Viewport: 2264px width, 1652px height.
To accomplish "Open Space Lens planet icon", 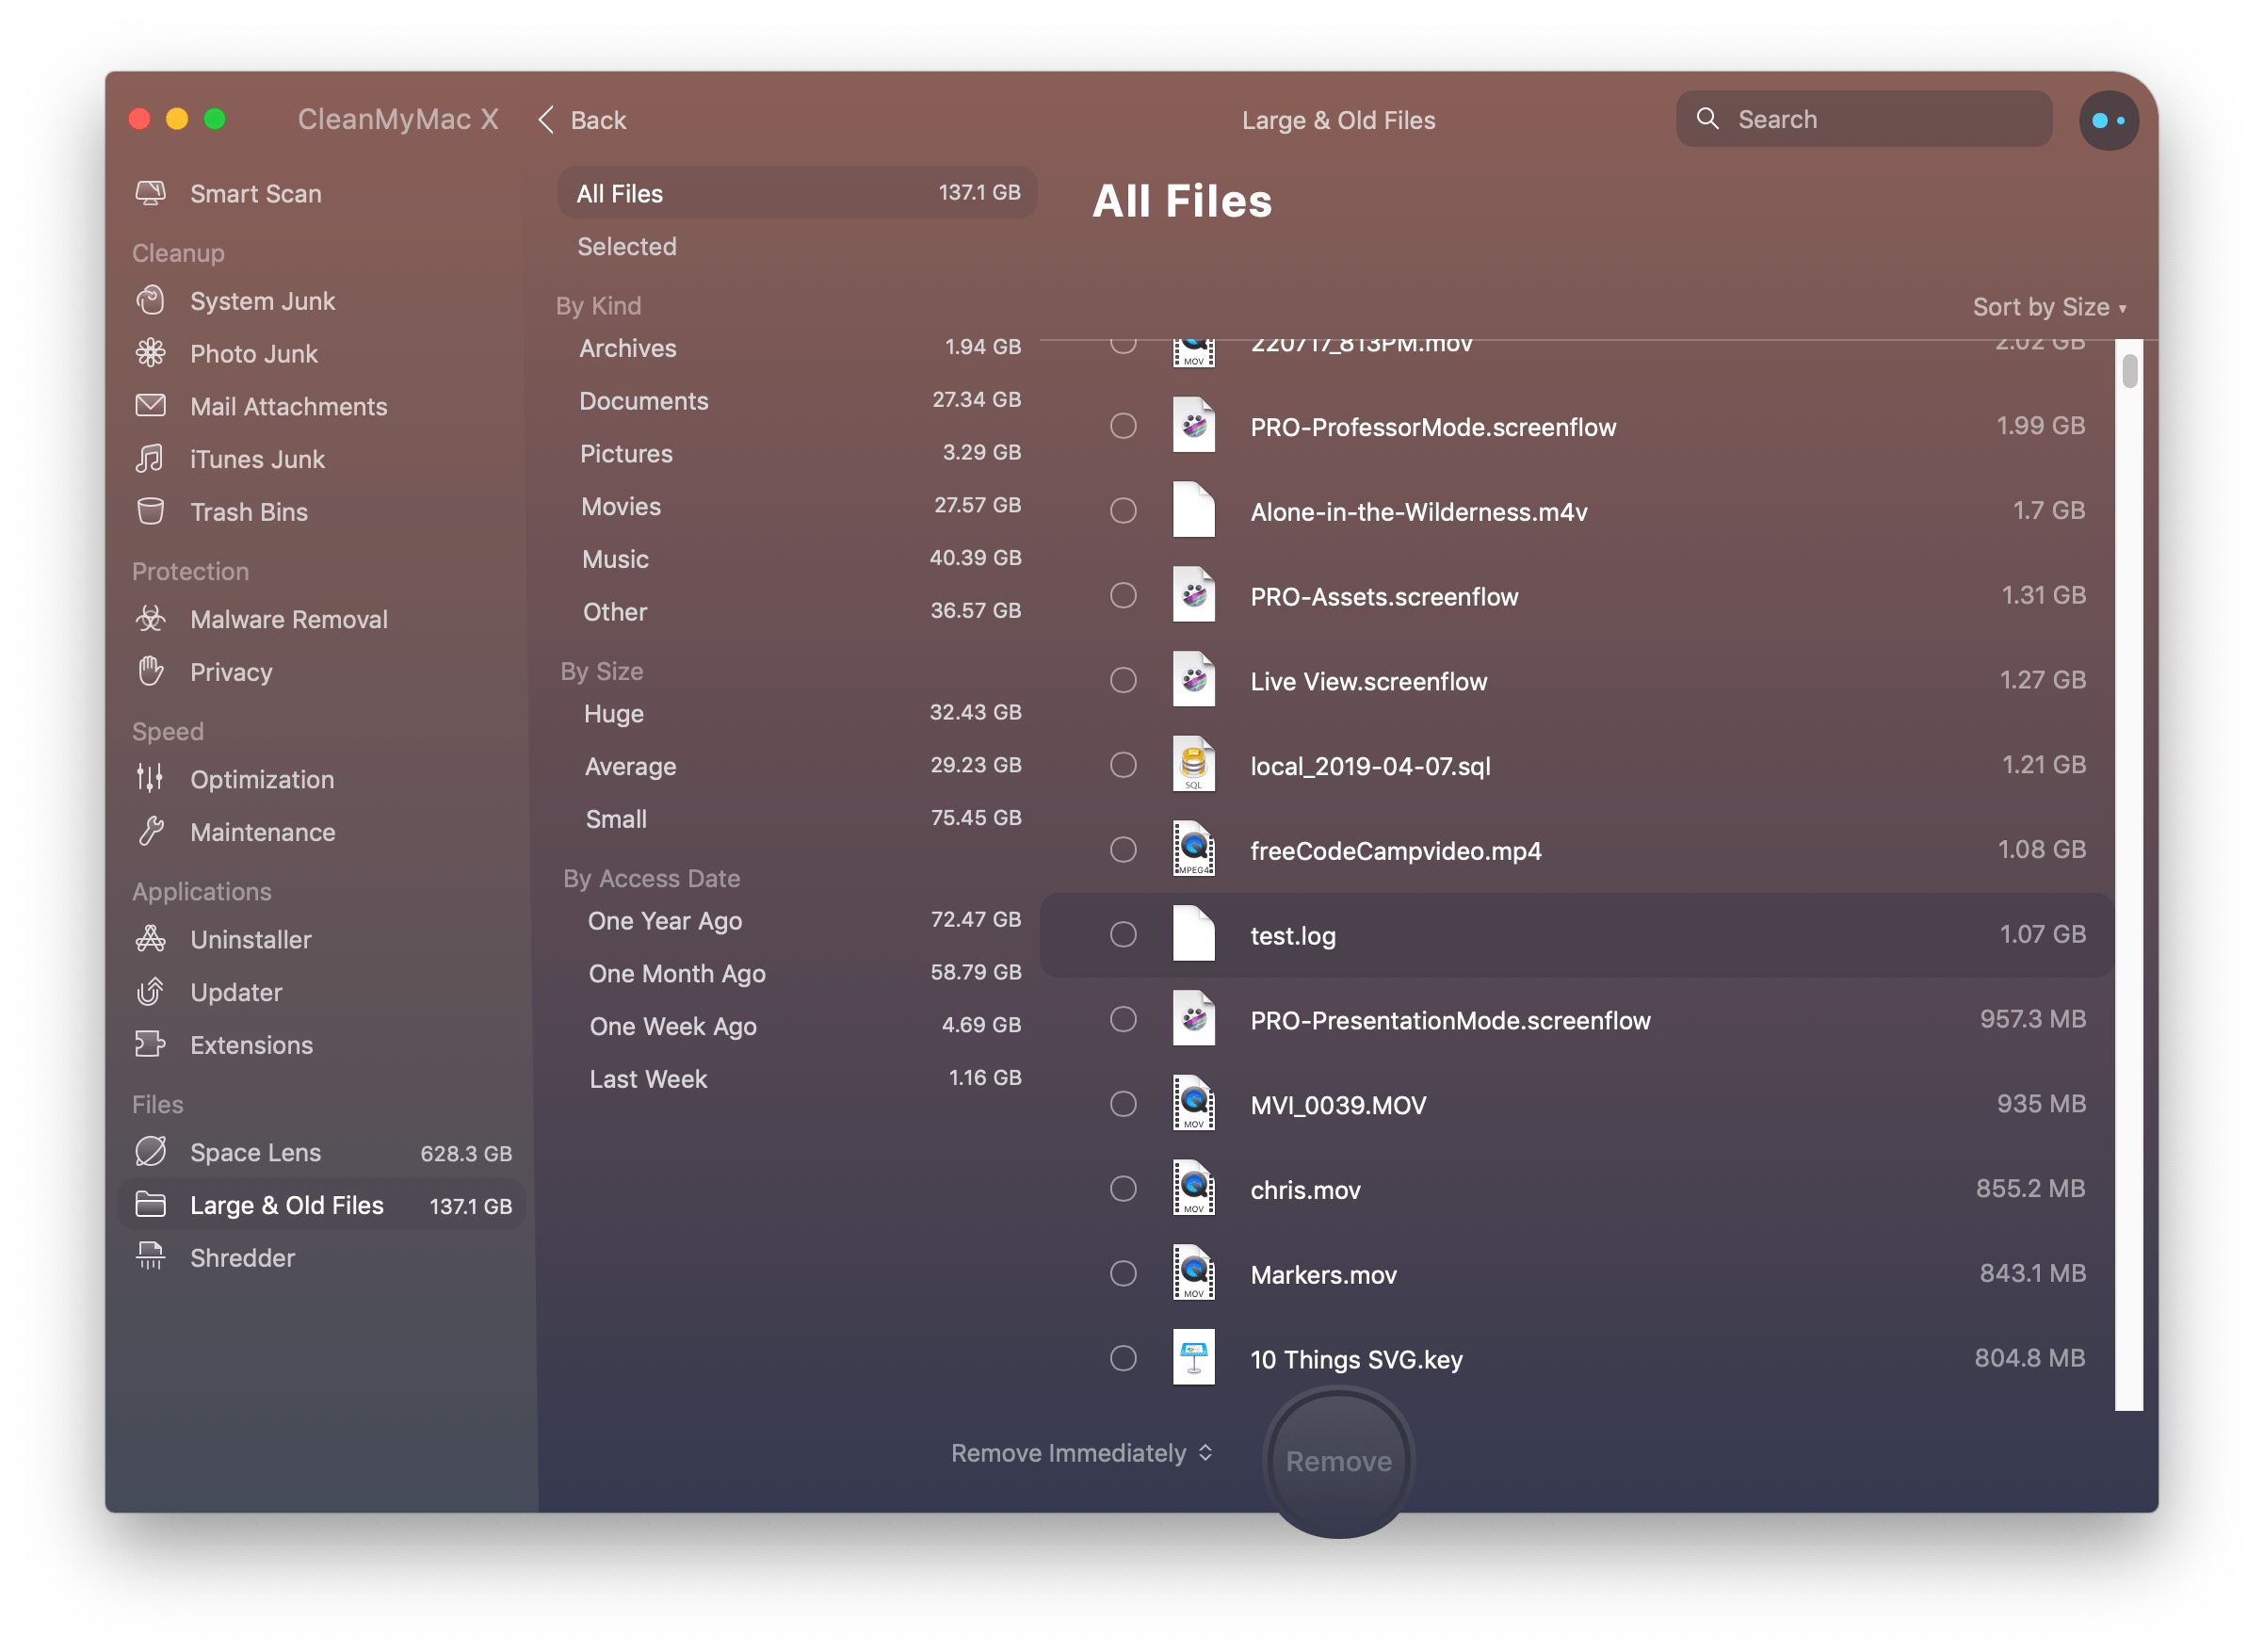I will coord(150,1152).
